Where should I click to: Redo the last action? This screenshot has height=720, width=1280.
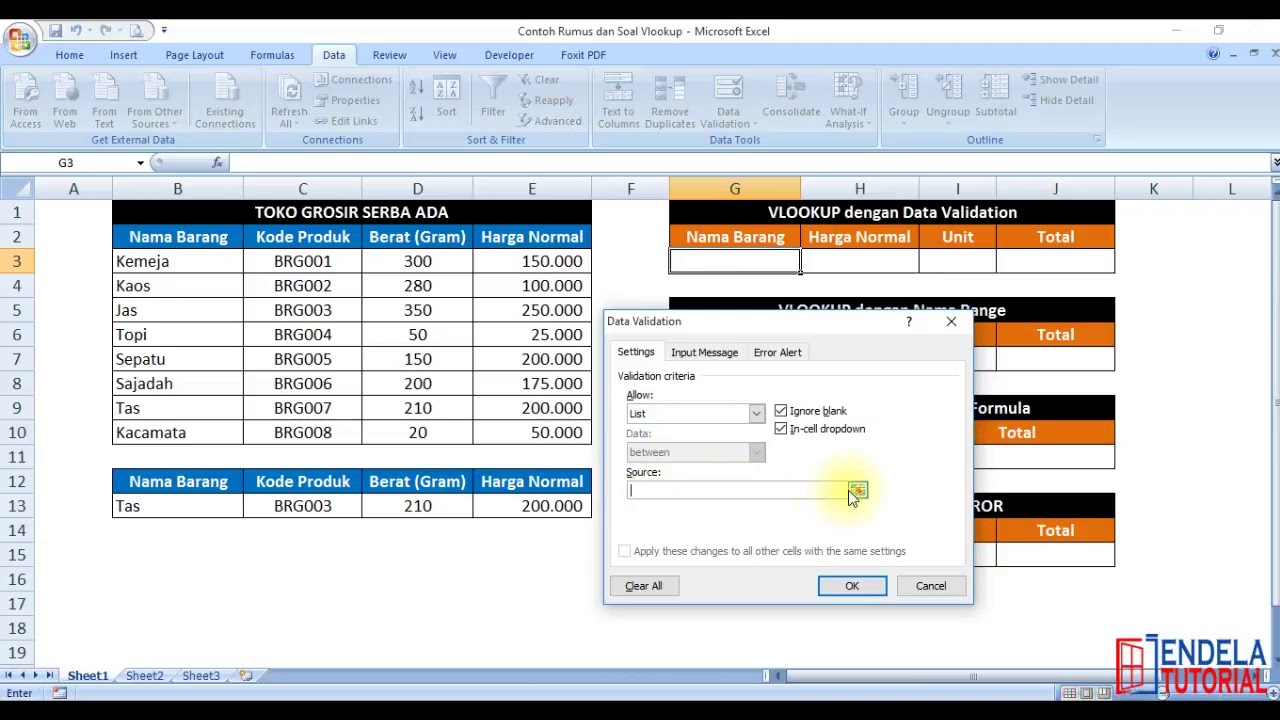coord(104,31)
